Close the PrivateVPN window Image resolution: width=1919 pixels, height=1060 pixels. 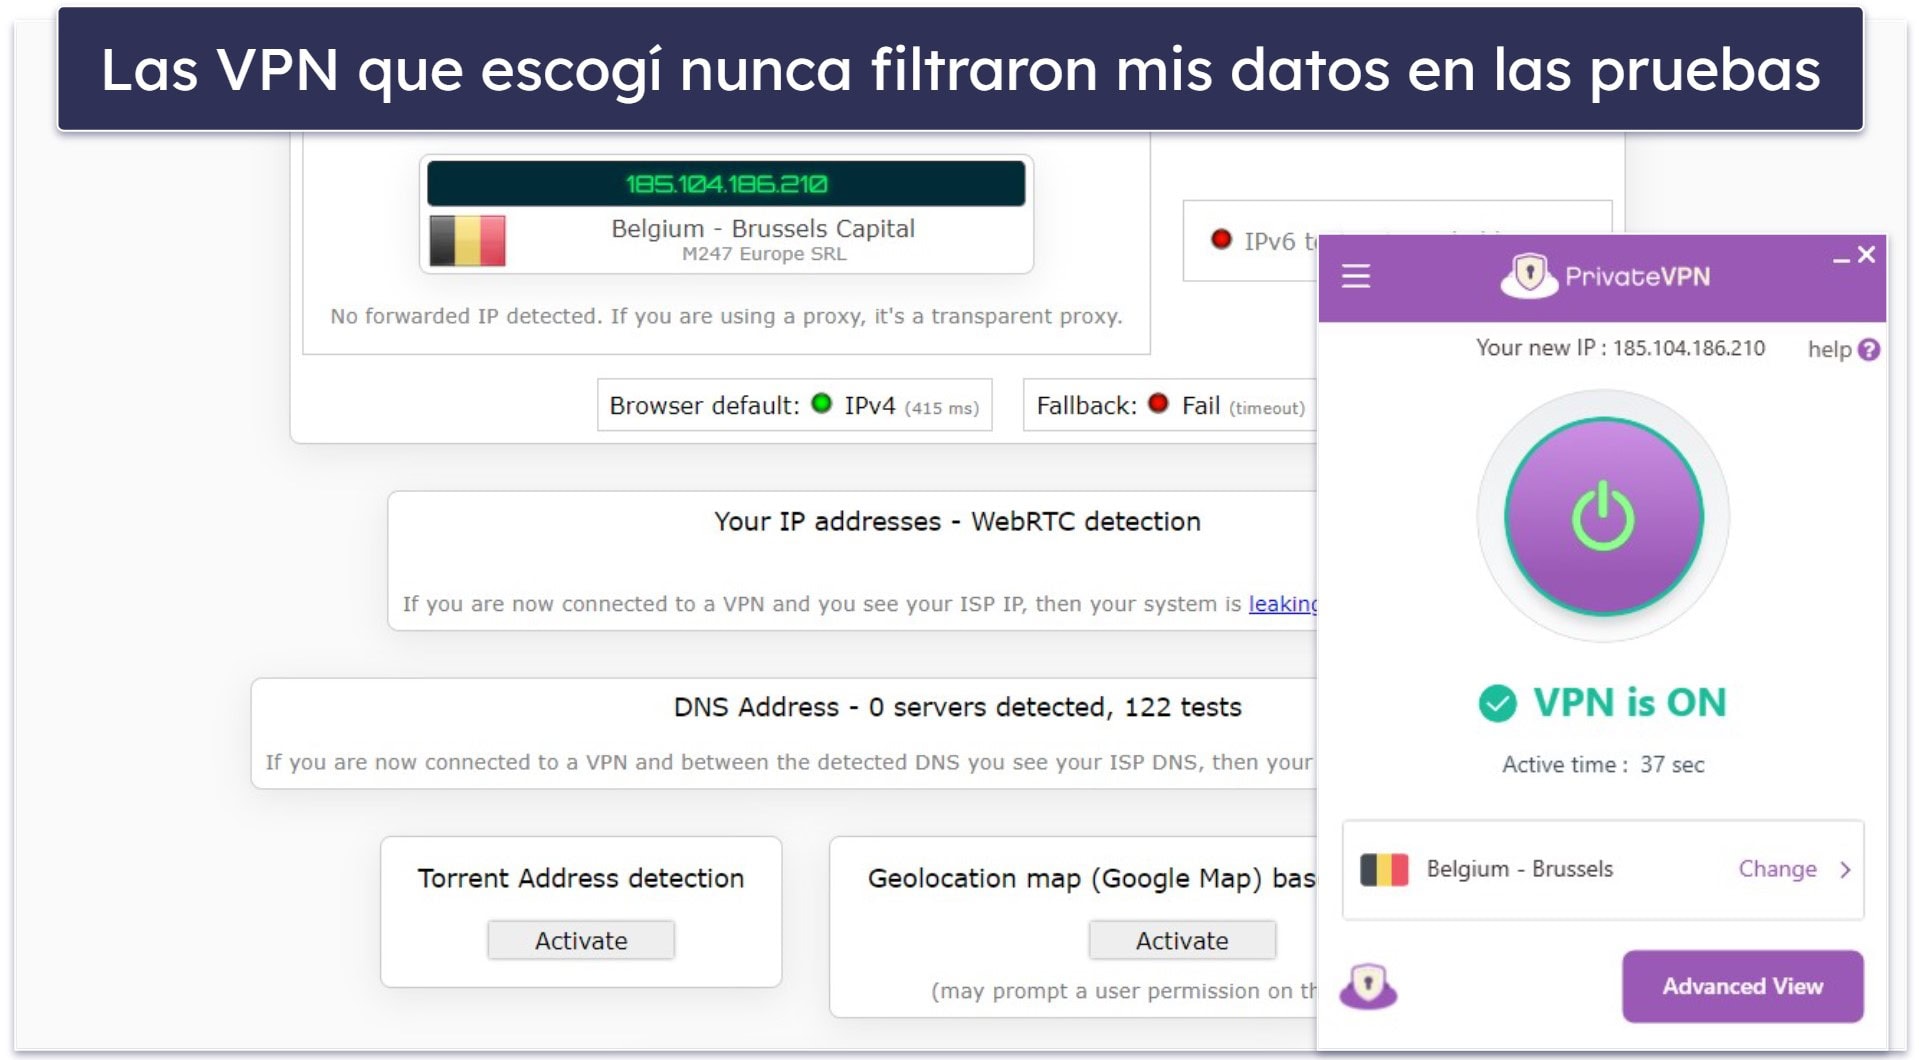pyautogui.click(x=1866, y=255)
